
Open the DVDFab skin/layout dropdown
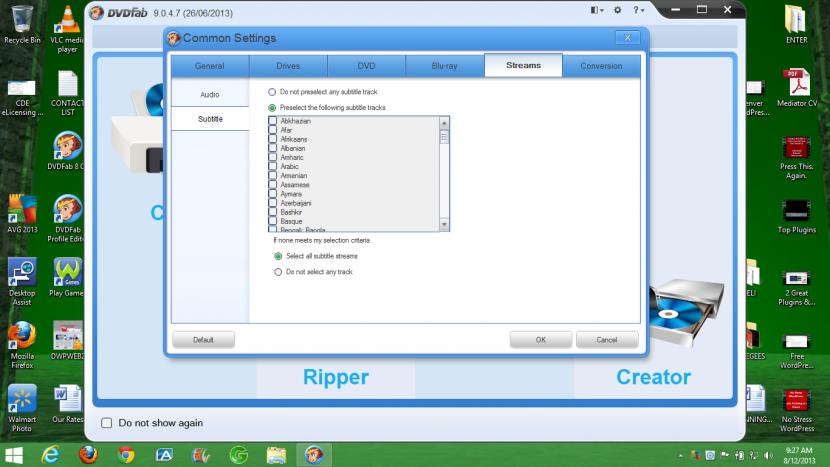tap(597, 10)
